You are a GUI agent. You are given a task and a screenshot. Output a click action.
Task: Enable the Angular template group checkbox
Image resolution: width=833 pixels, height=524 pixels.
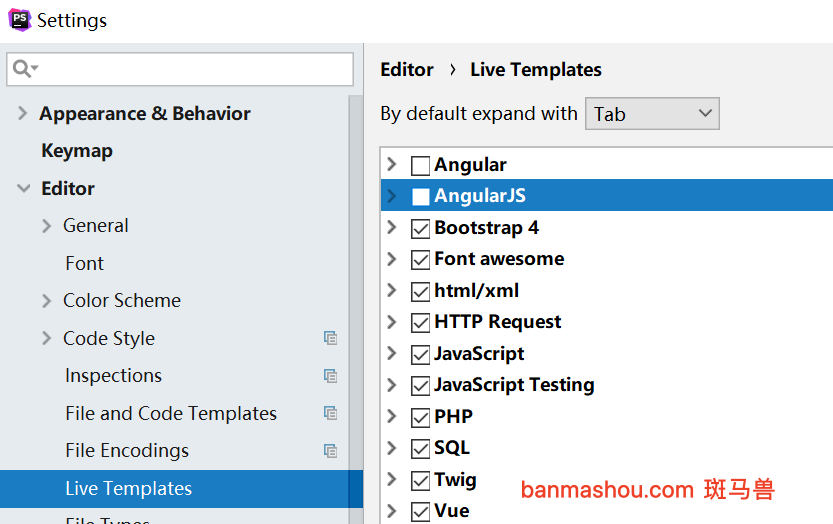(420, 165)
